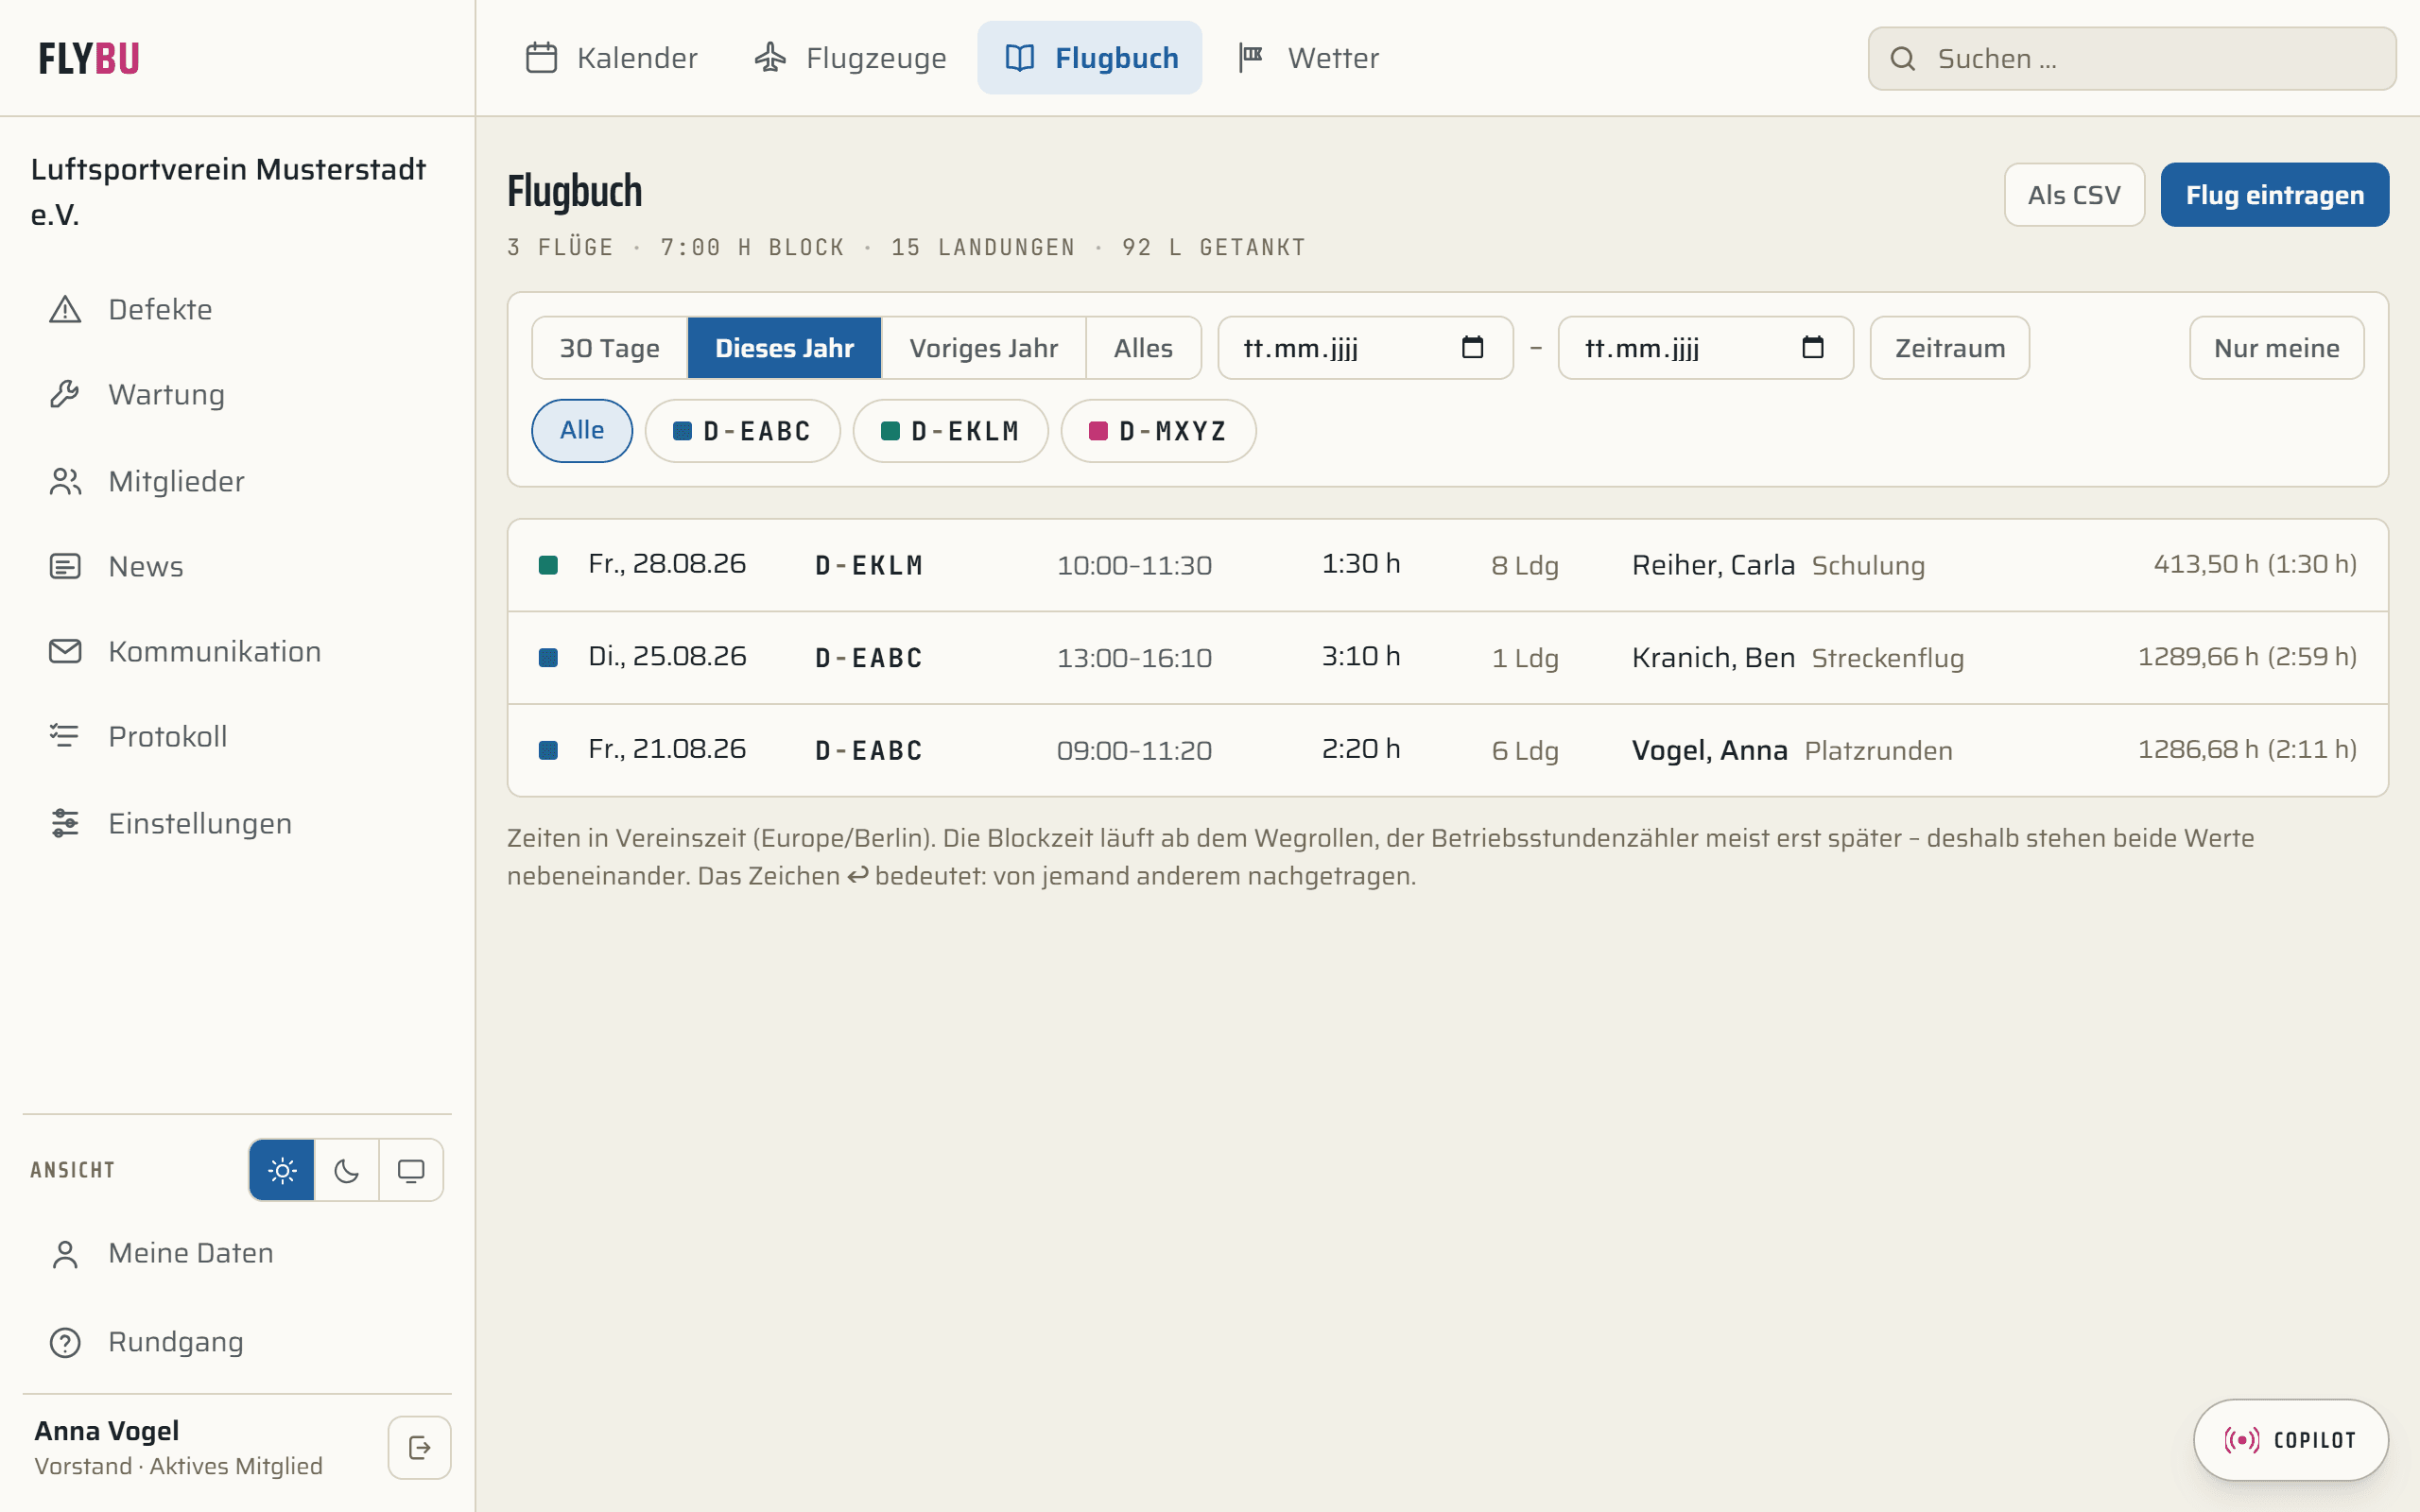Click the Meine Daten person icon
Screen dimensions: 2420x1512
pos(65,1254)
